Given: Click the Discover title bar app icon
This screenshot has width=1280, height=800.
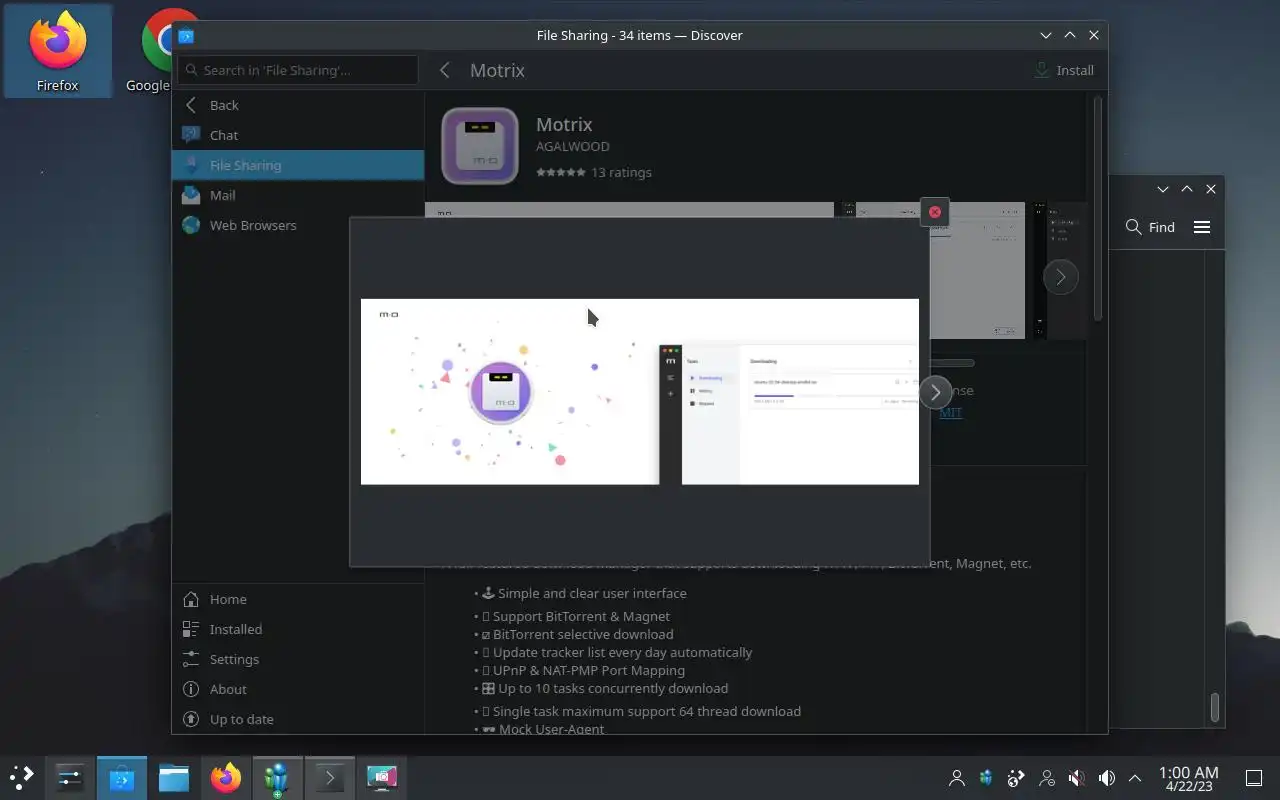Looking at the screenshot, I should pyautogui.click(x=186, y=36).
